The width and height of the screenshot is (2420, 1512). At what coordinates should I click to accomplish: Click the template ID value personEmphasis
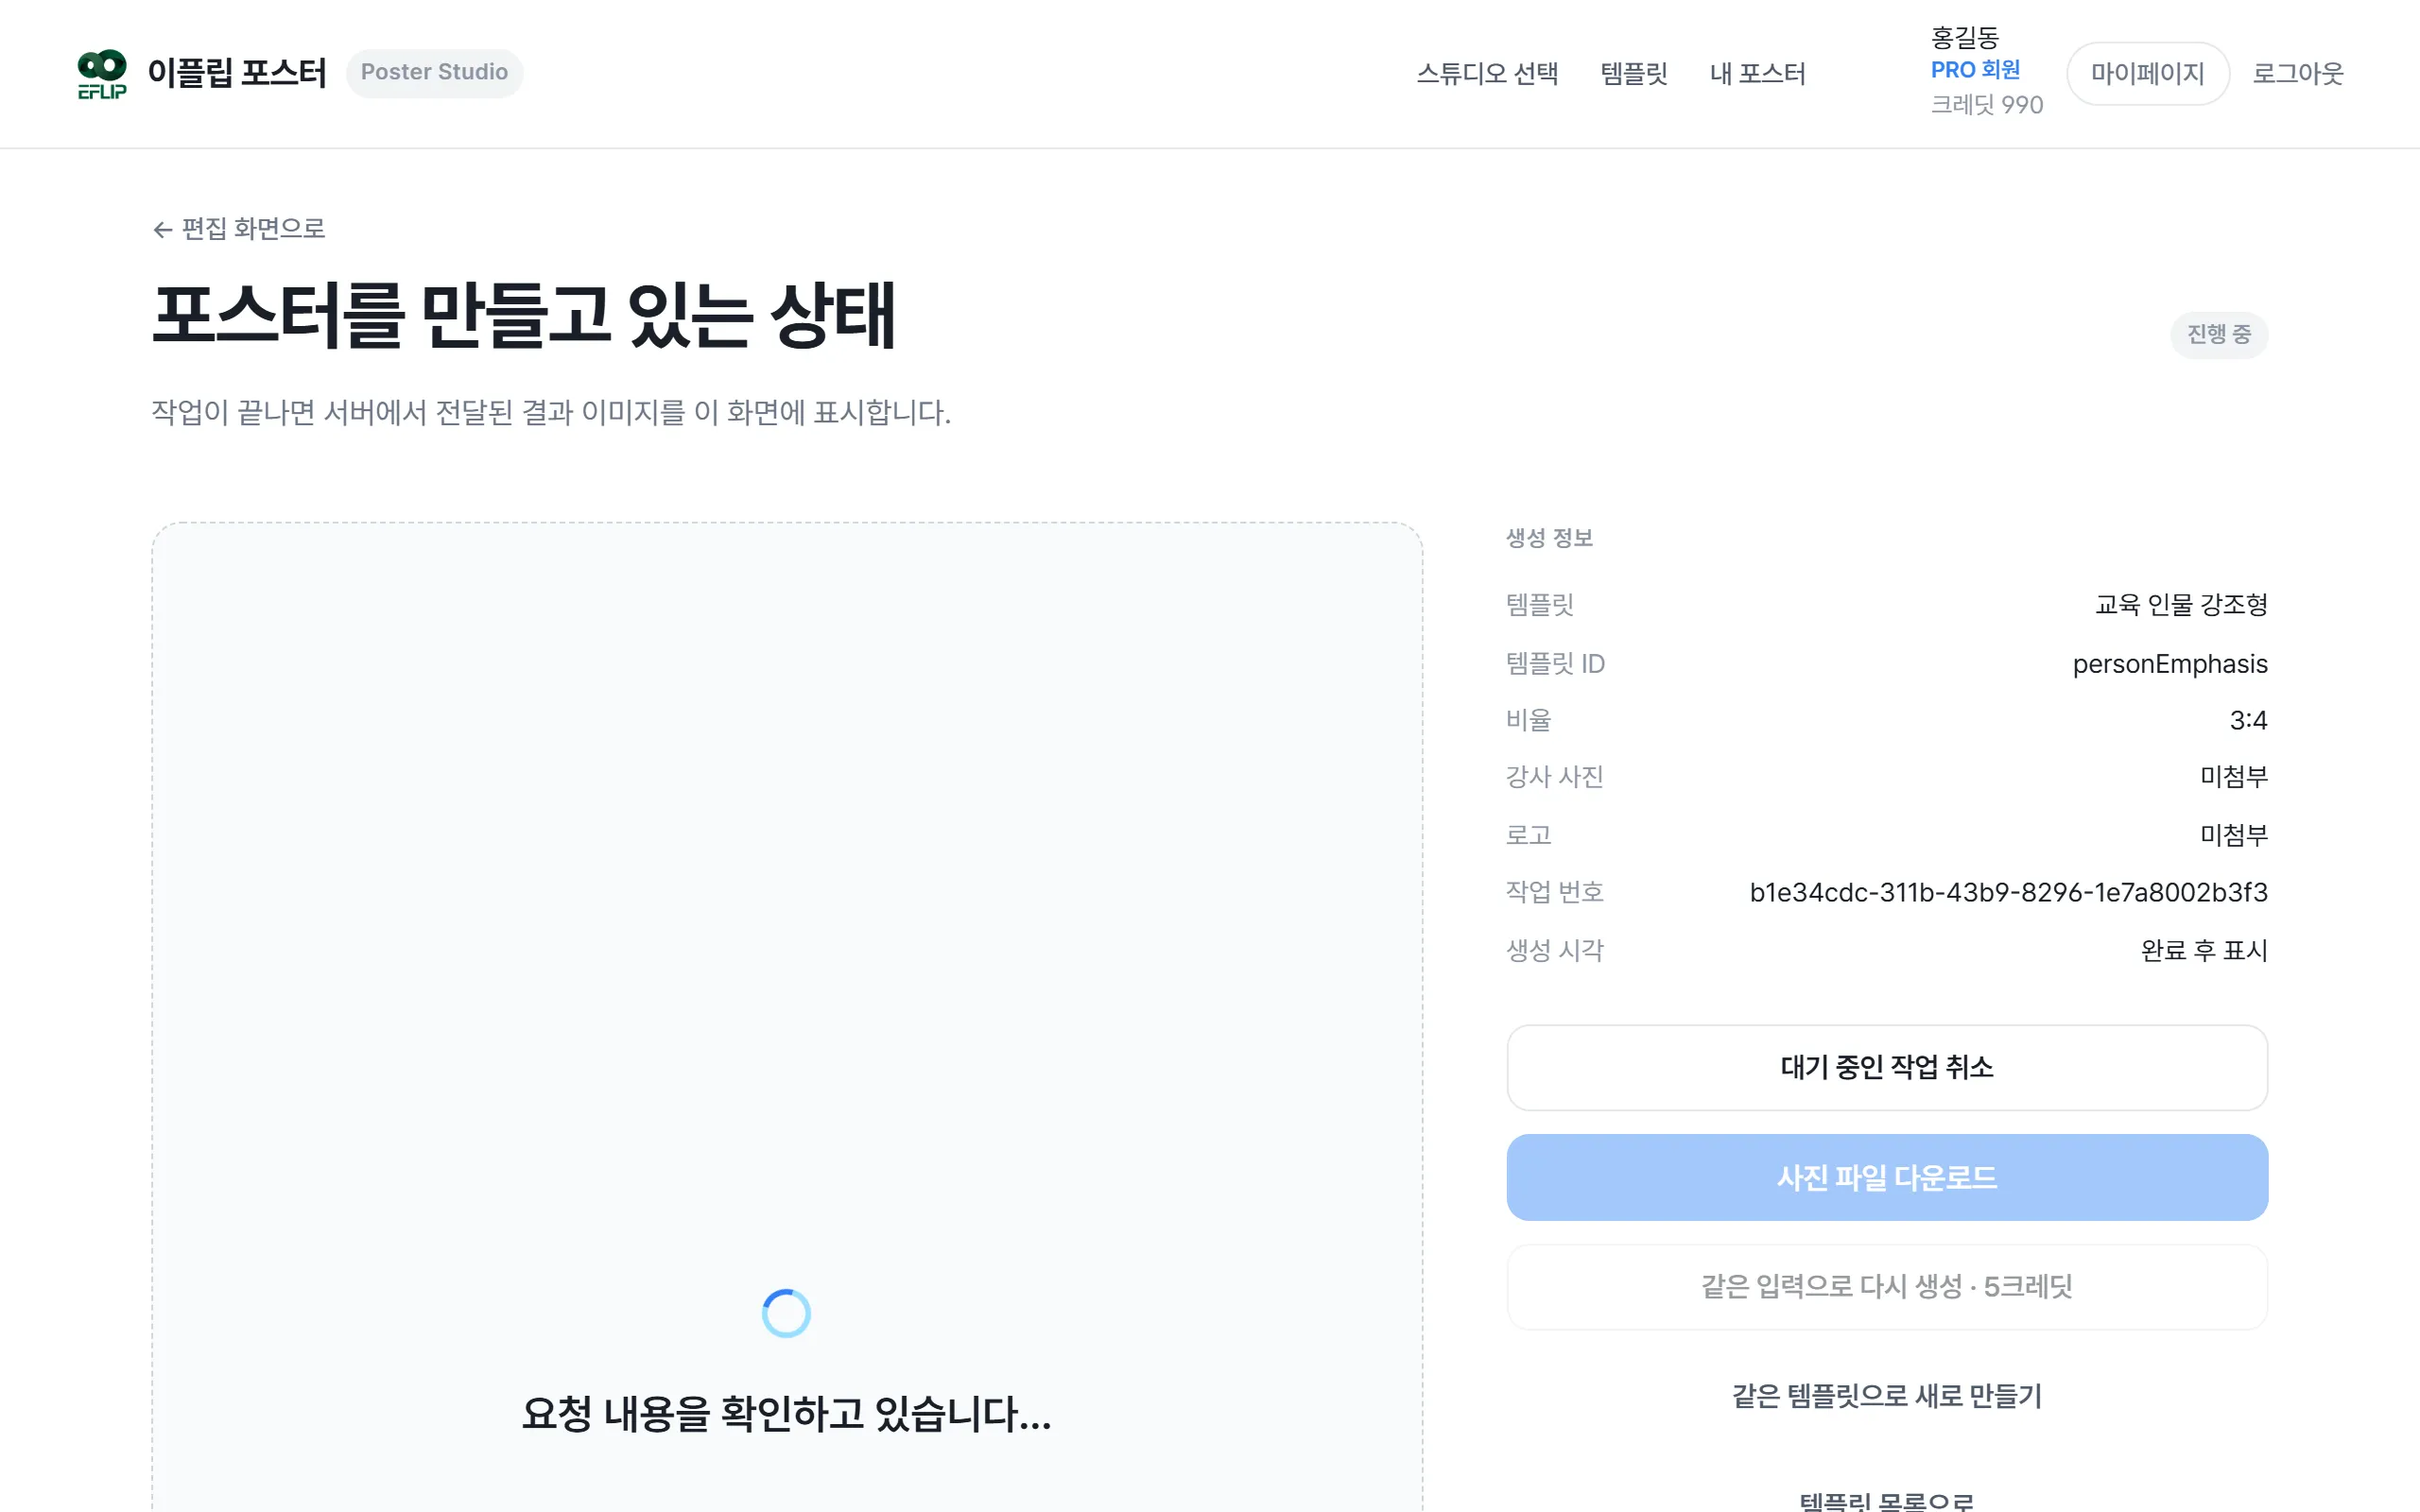point(2170,664)
